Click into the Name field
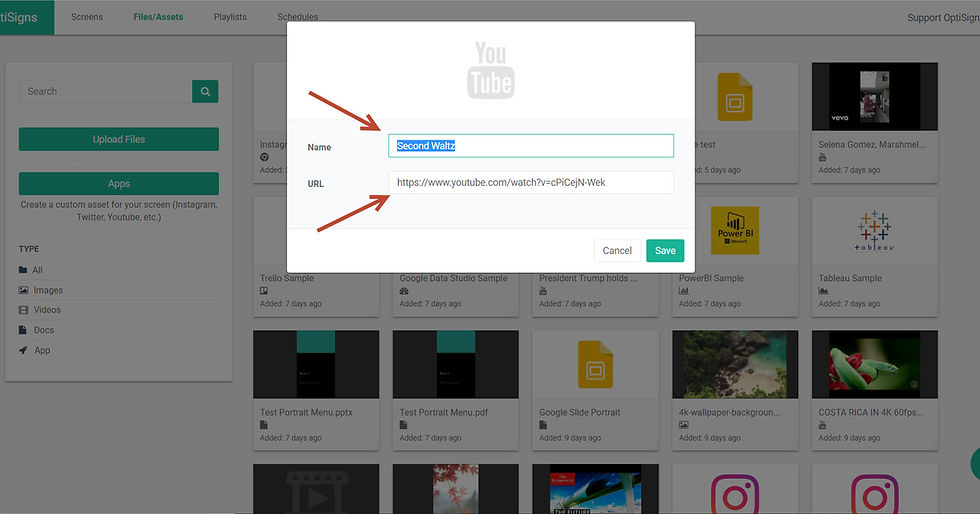980x514 pixels. click(531, 146)
